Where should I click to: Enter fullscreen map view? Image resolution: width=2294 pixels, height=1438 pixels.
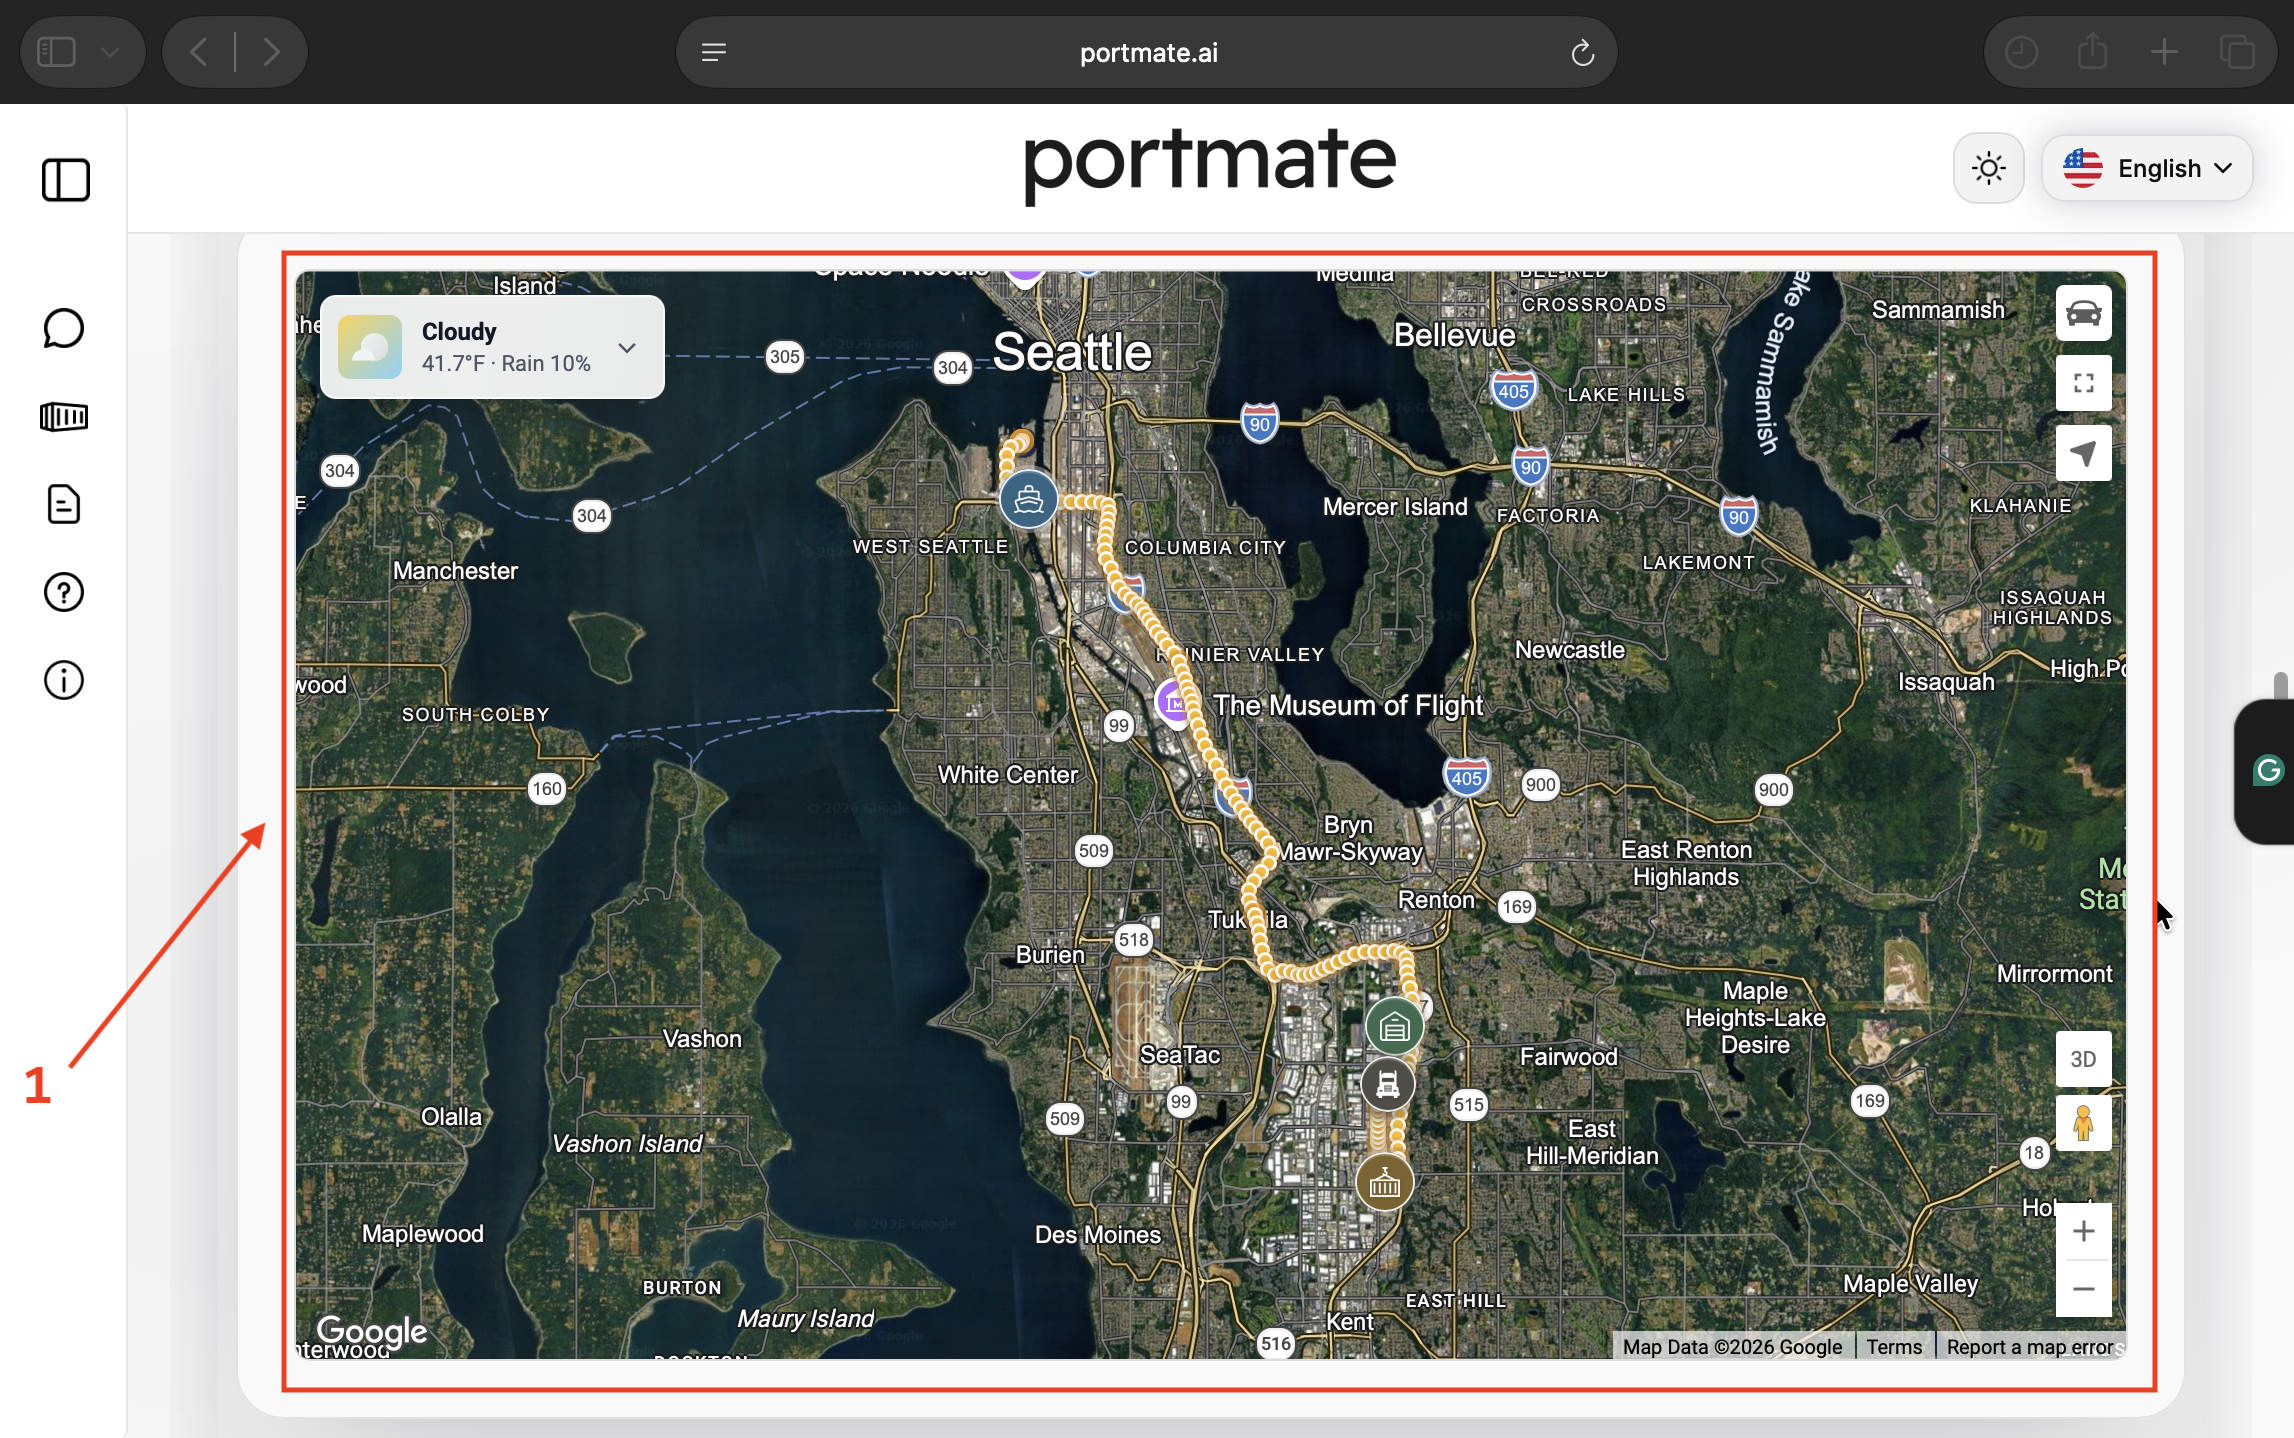(x=2083, y=383)
